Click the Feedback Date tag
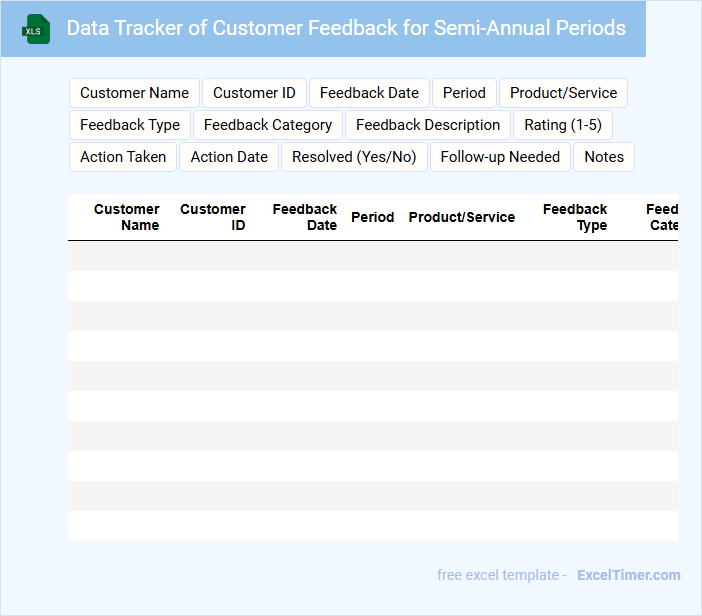The image size is (702, 616). [x=369, y=93]
